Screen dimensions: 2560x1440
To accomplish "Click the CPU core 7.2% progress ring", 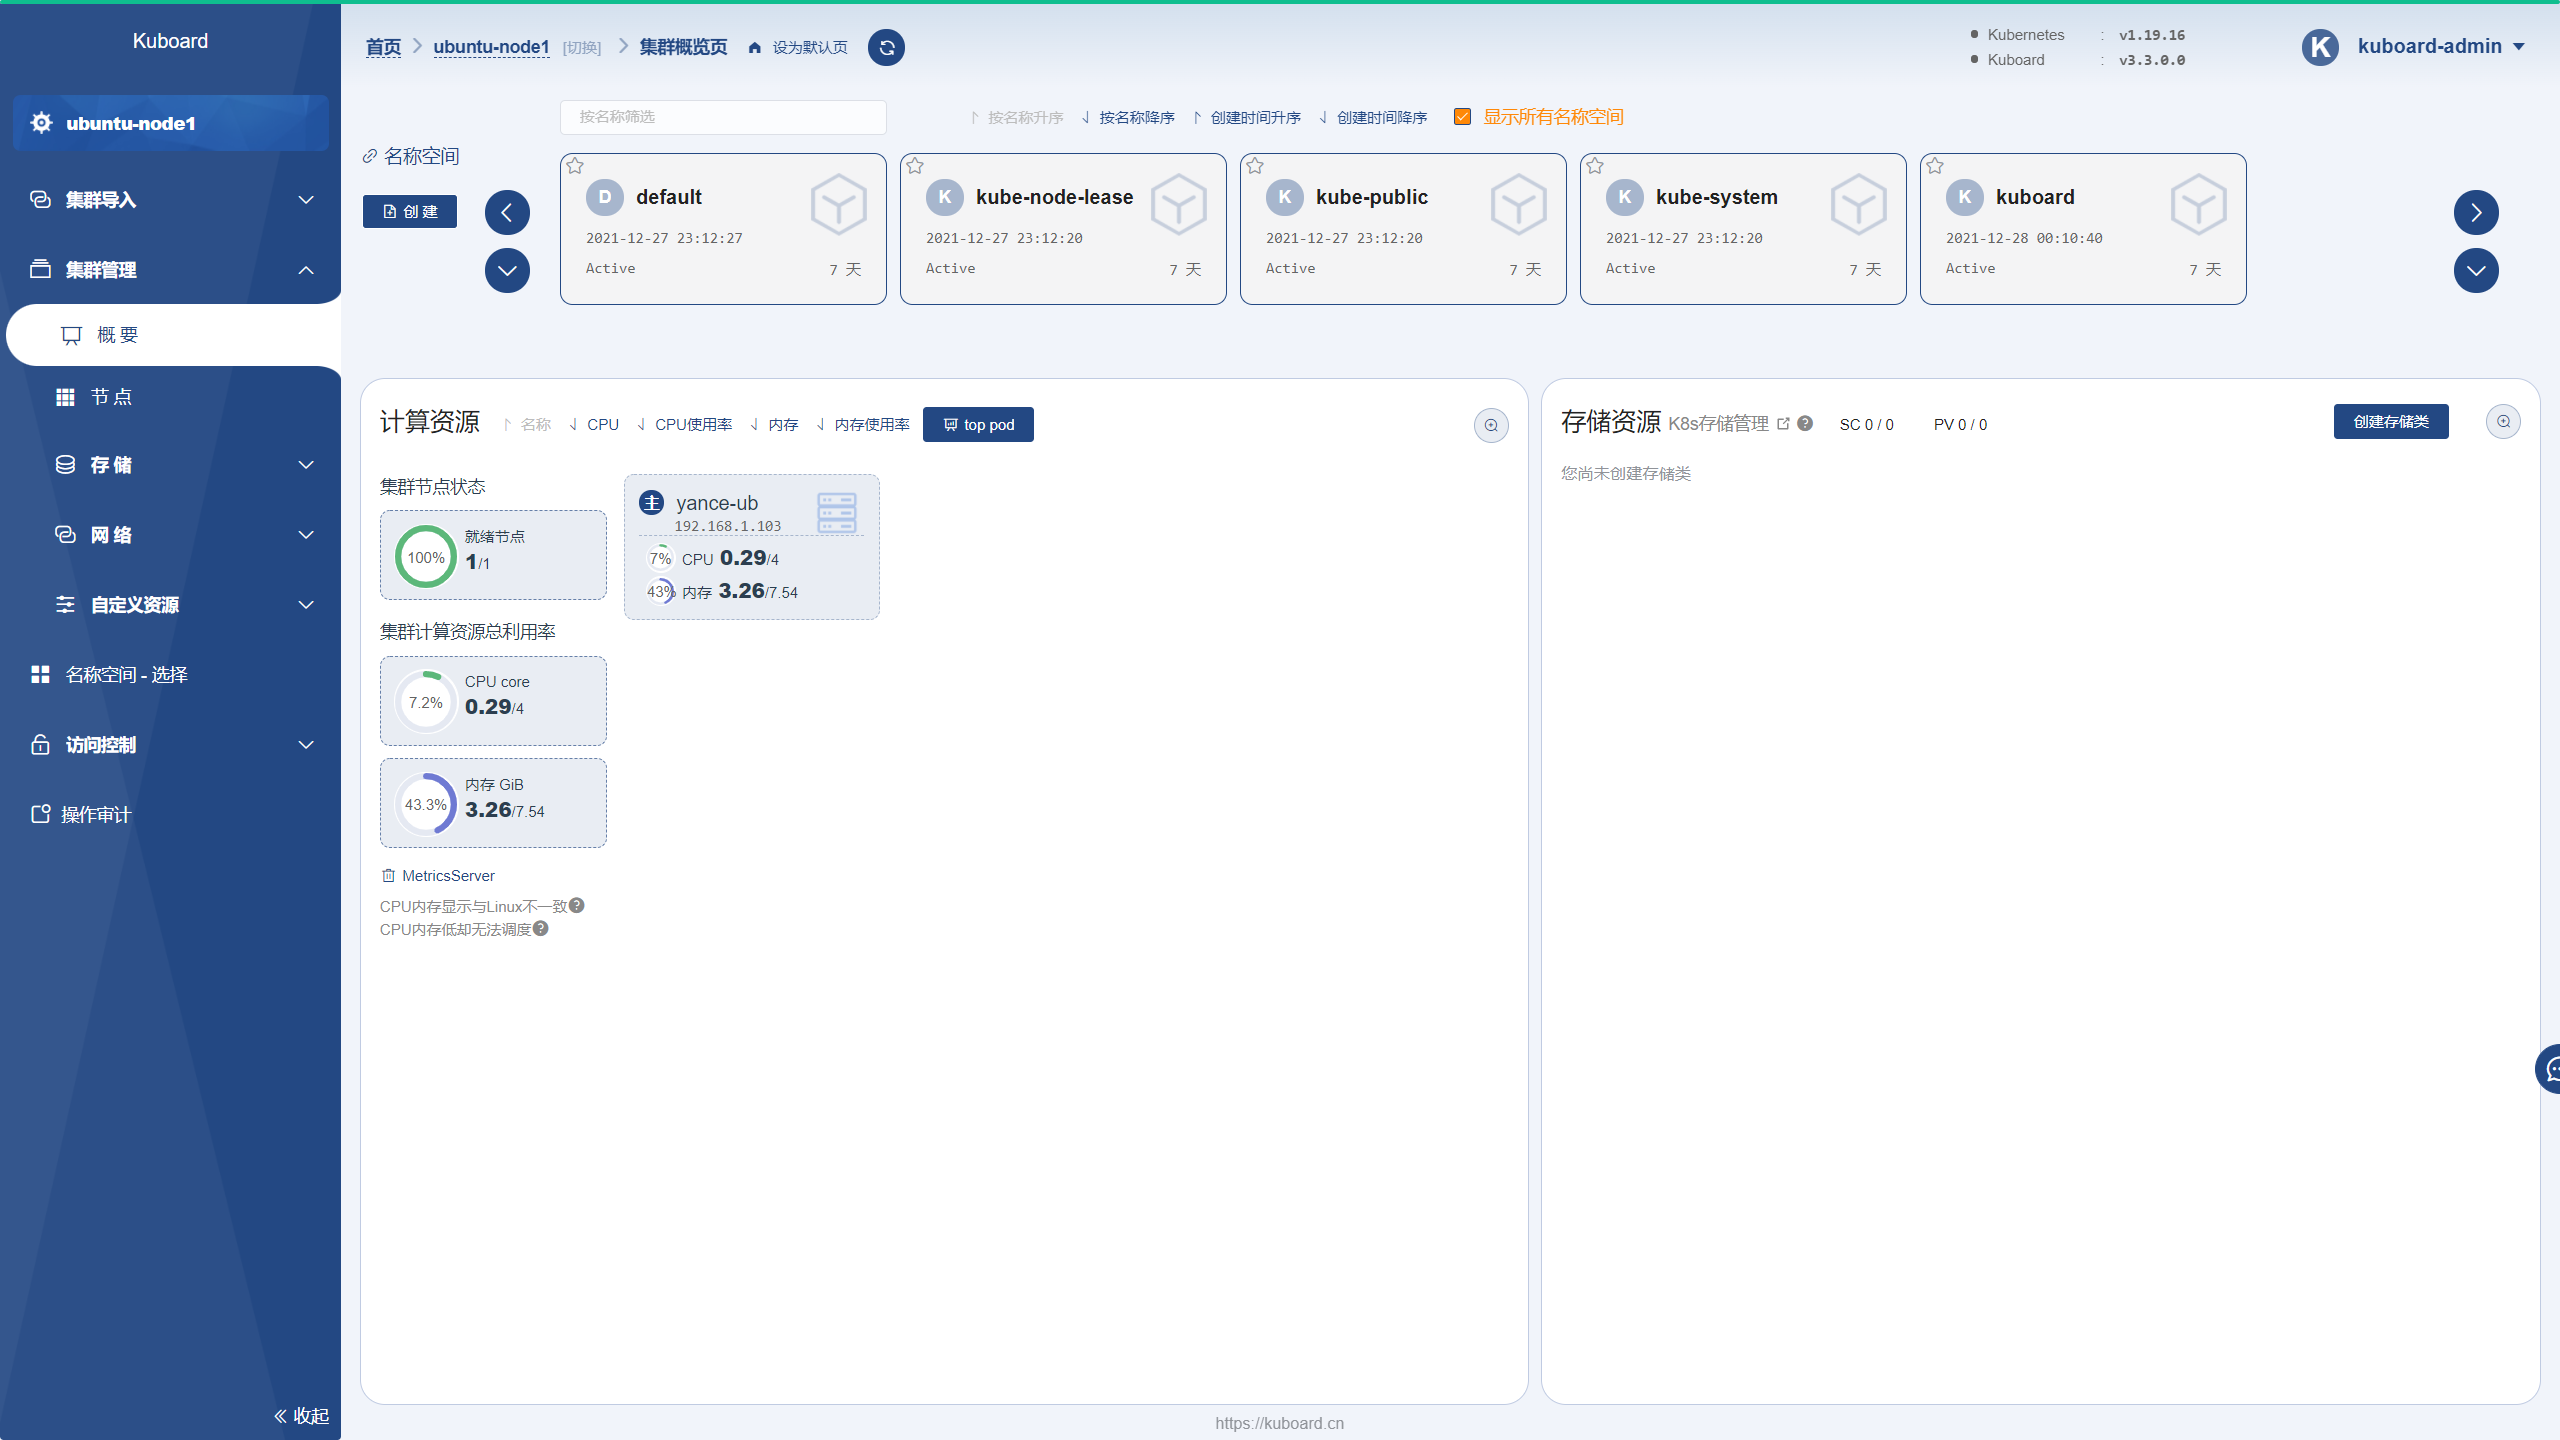I will 426,702.
